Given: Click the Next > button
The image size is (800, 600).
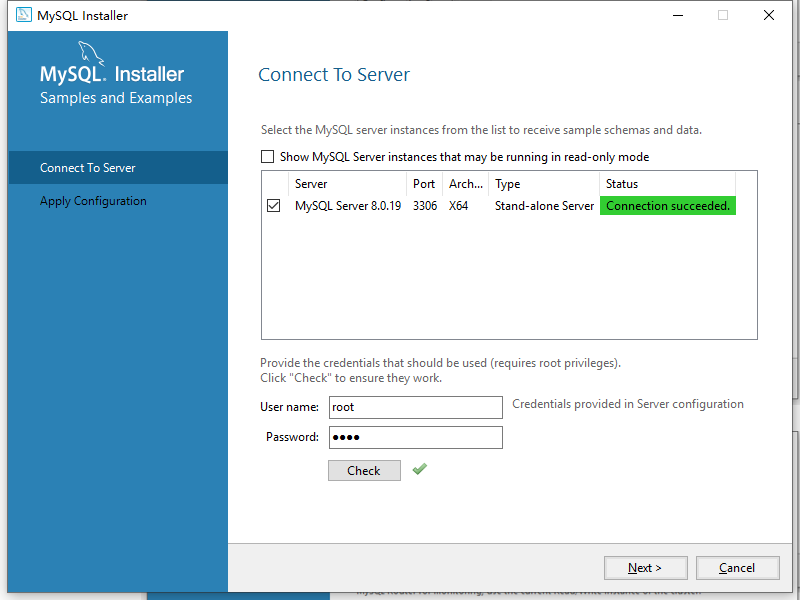Looking at the screenshot, I should pyautogui.click(x=645, y=568).
